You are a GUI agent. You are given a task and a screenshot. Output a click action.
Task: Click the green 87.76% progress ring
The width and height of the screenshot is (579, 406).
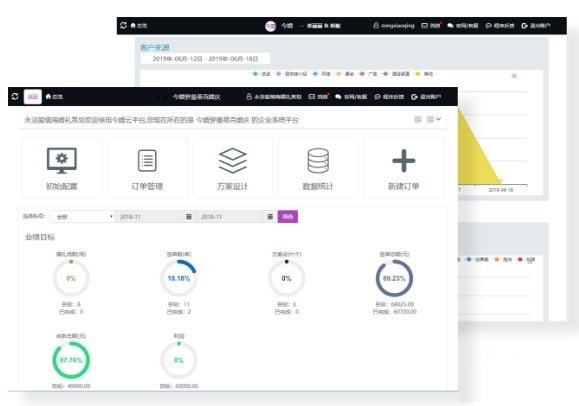pos(71,360)
